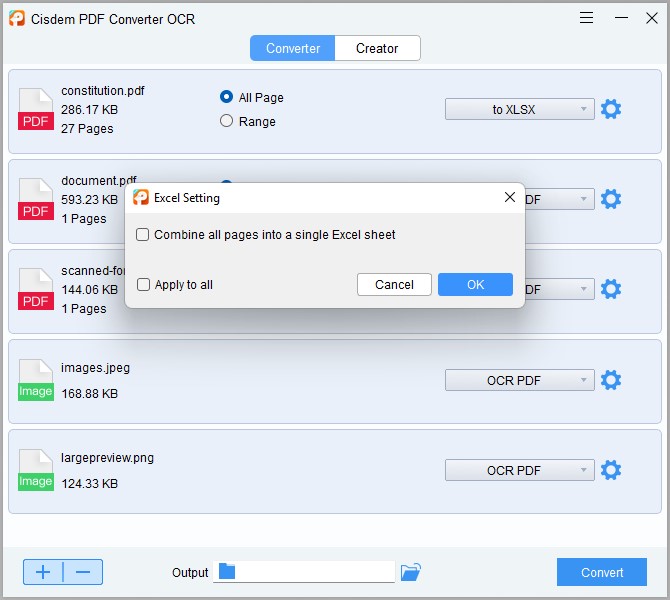The width and height of the screenshot is (670, 600).
Task: Click the 144.06 KB size text
Action: 89,290
